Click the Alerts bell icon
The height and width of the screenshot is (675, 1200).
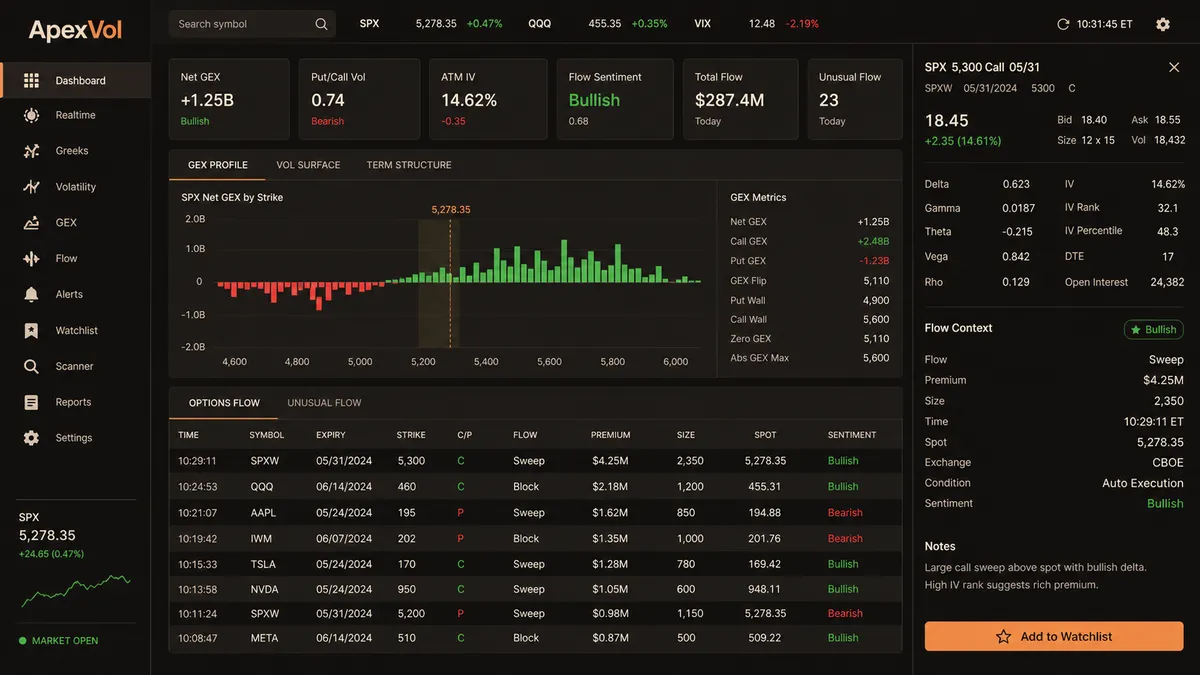31,294
